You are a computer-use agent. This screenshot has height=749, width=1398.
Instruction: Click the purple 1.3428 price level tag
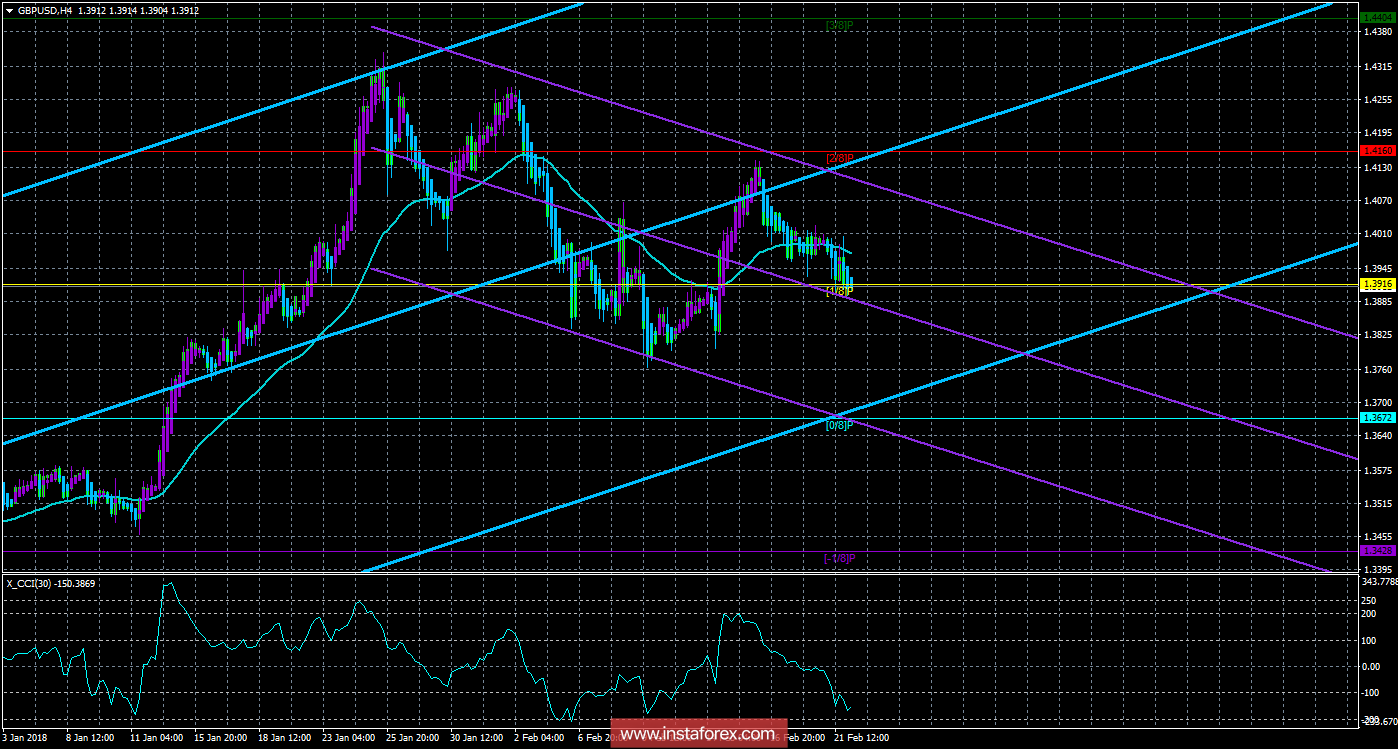click(1378, 551)
